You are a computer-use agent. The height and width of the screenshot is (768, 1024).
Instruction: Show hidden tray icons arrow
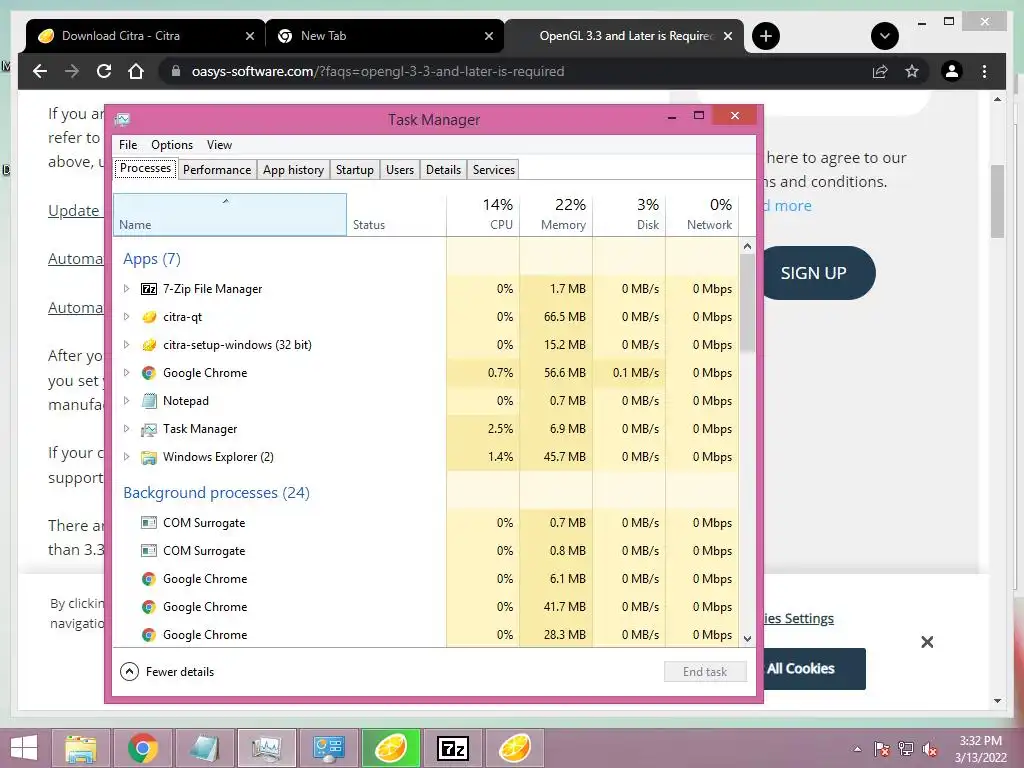(857, 749)
